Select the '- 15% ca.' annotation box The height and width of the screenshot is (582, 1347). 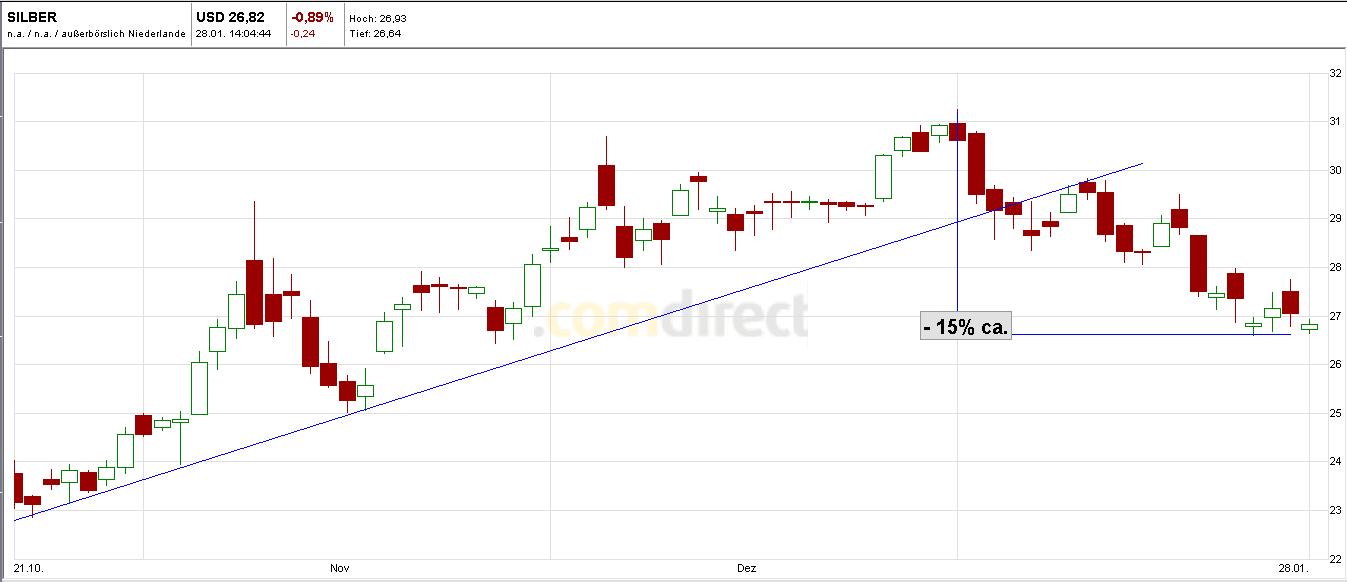(966, 325)
